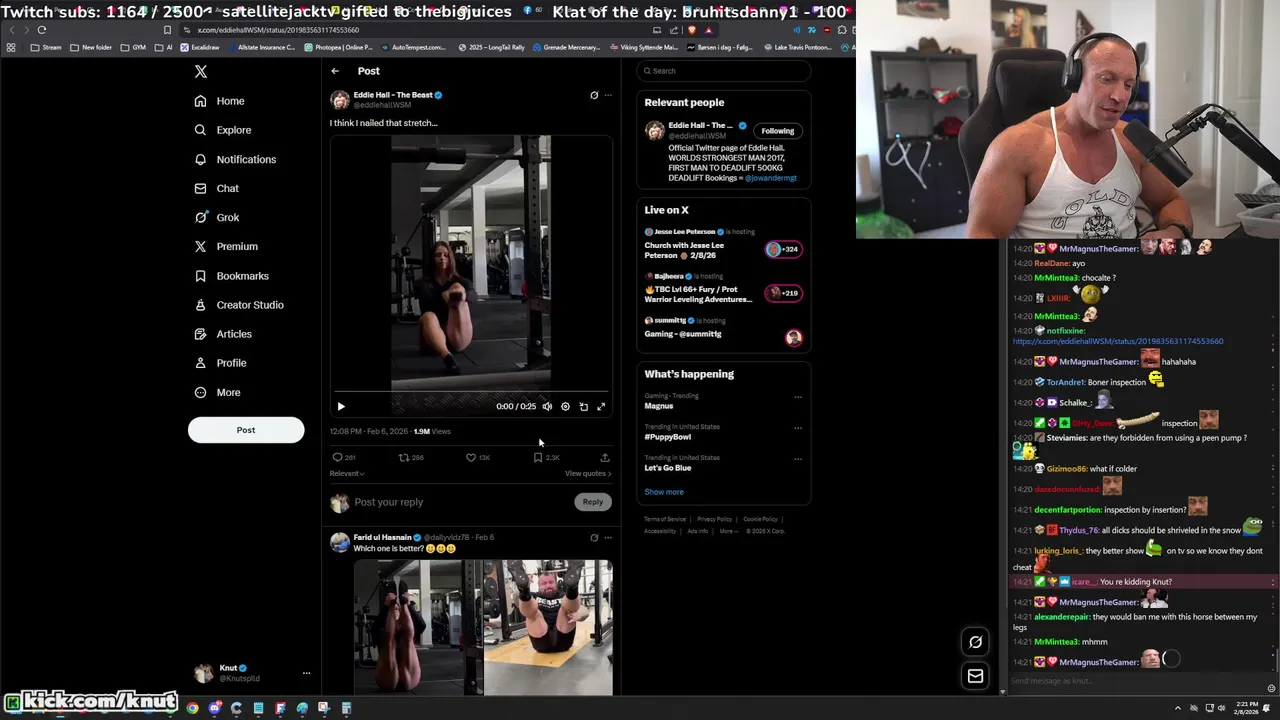Screen dimensions: 1280x720
Task: Open Premium in the X sidebar
Action: click(226, 246)
